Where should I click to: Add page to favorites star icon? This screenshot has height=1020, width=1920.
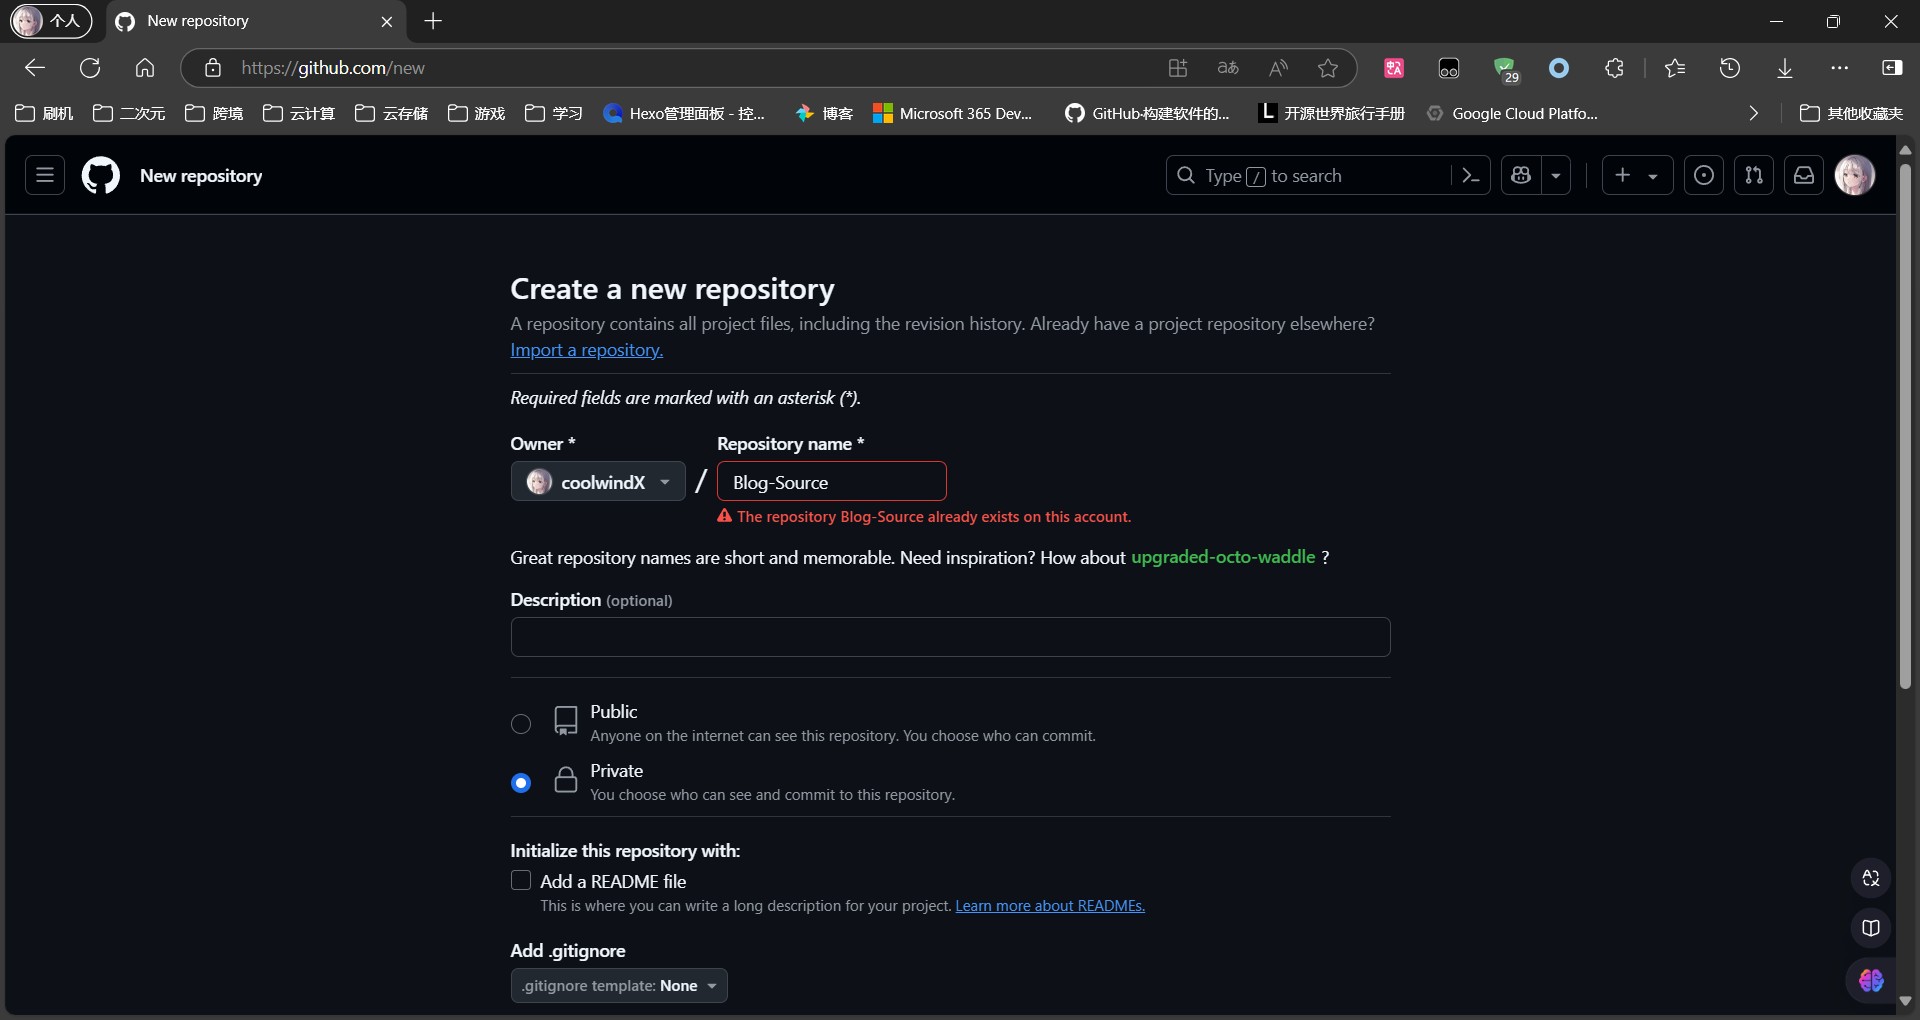(1328, 68)
